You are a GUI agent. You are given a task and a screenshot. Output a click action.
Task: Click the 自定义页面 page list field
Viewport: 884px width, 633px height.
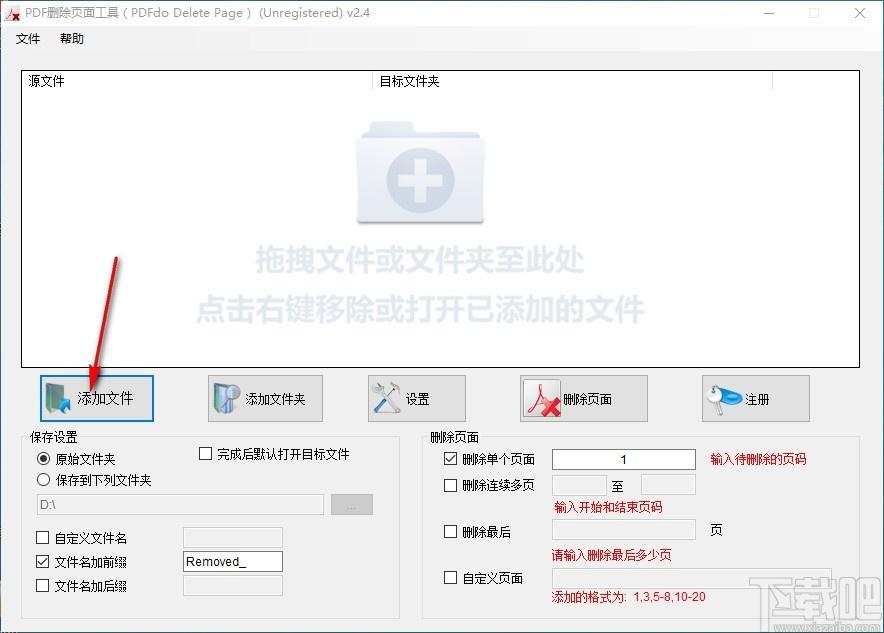pyautogui.click(x=692, y=578)
